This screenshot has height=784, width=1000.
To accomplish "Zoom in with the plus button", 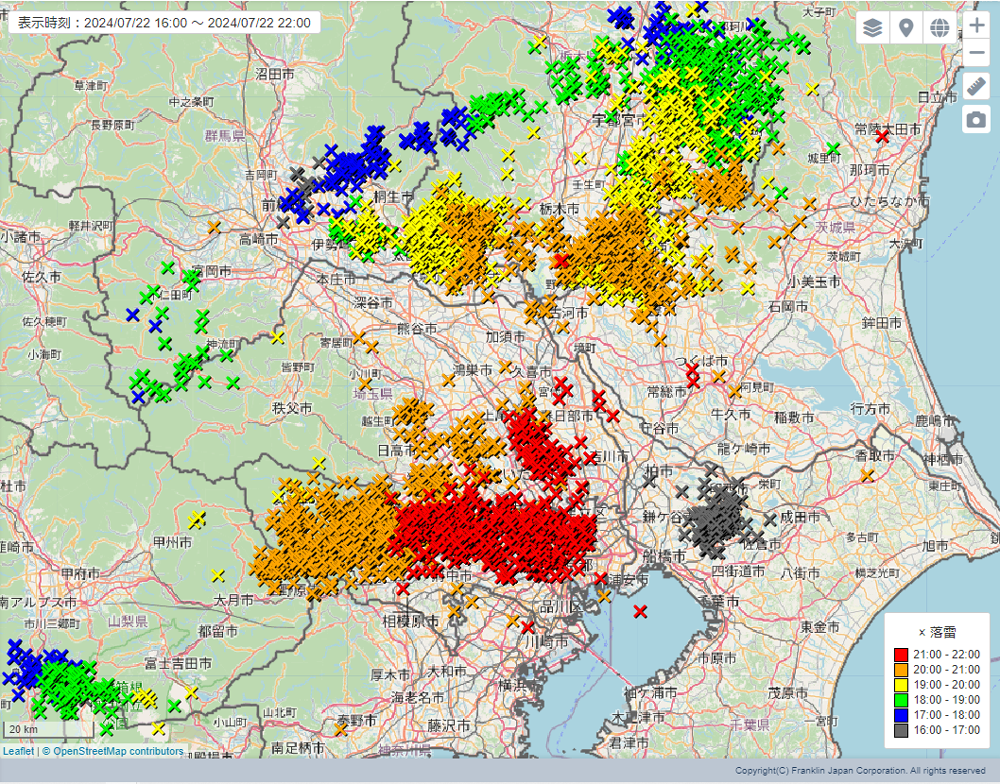I will click(976, 25).
